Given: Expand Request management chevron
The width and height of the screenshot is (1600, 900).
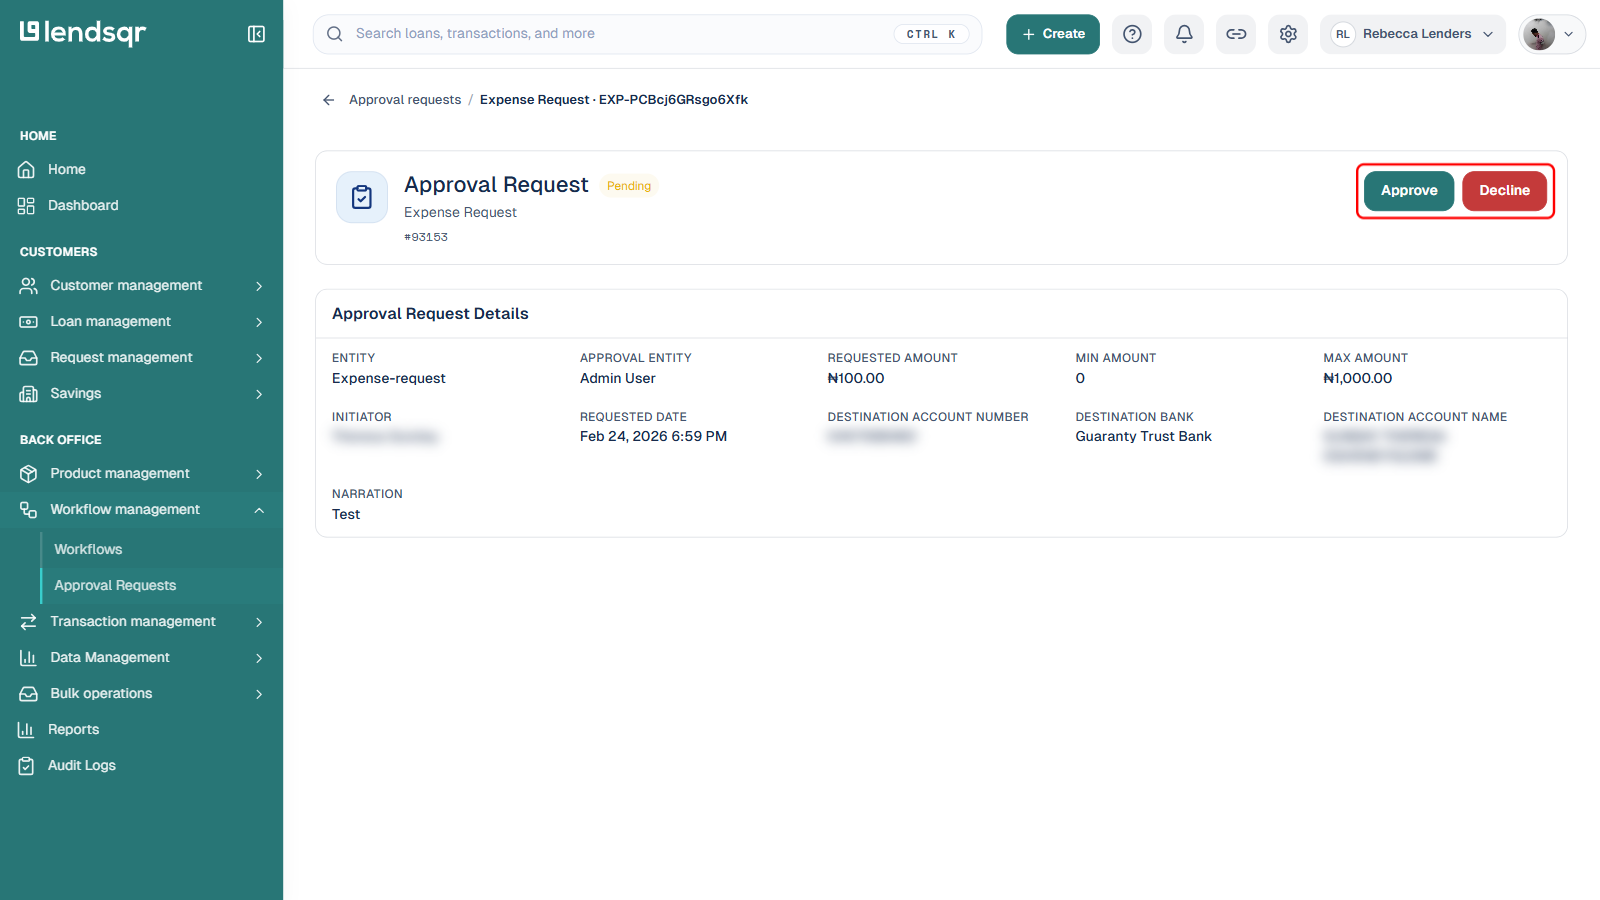Looking at the screenshot, I should pyautogui.click(x=259, y=358).
